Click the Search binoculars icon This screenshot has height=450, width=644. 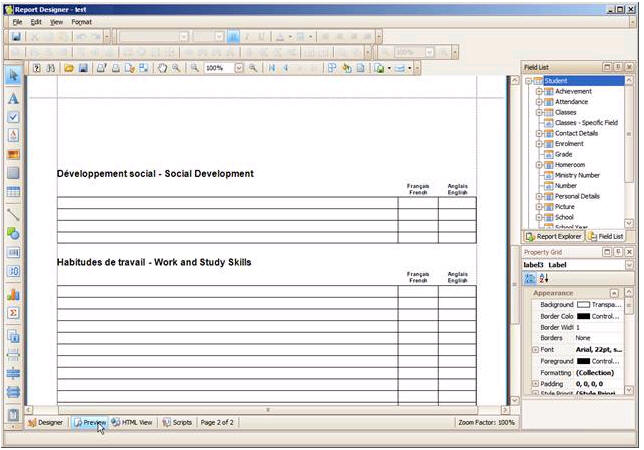click(x=51, y=68)
